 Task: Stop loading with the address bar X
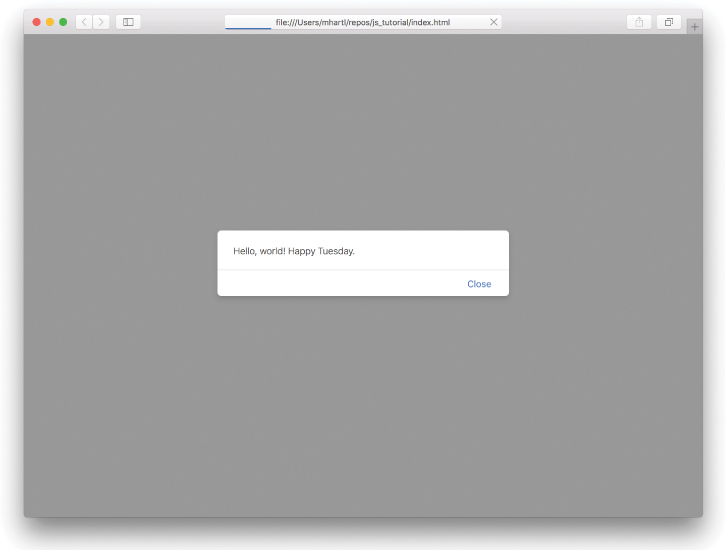pos(493,22)
